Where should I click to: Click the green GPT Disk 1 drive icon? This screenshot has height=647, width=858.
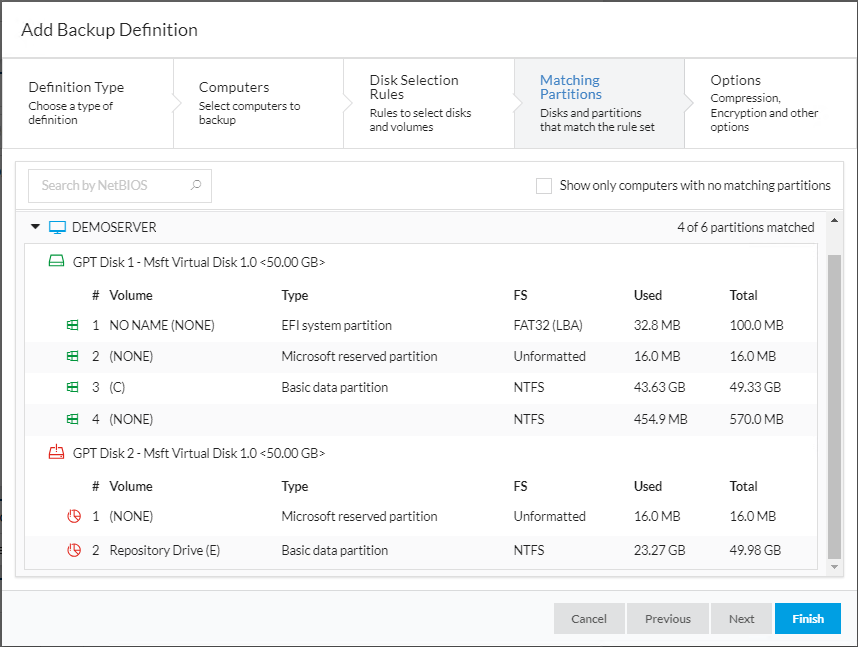[57, 262]
